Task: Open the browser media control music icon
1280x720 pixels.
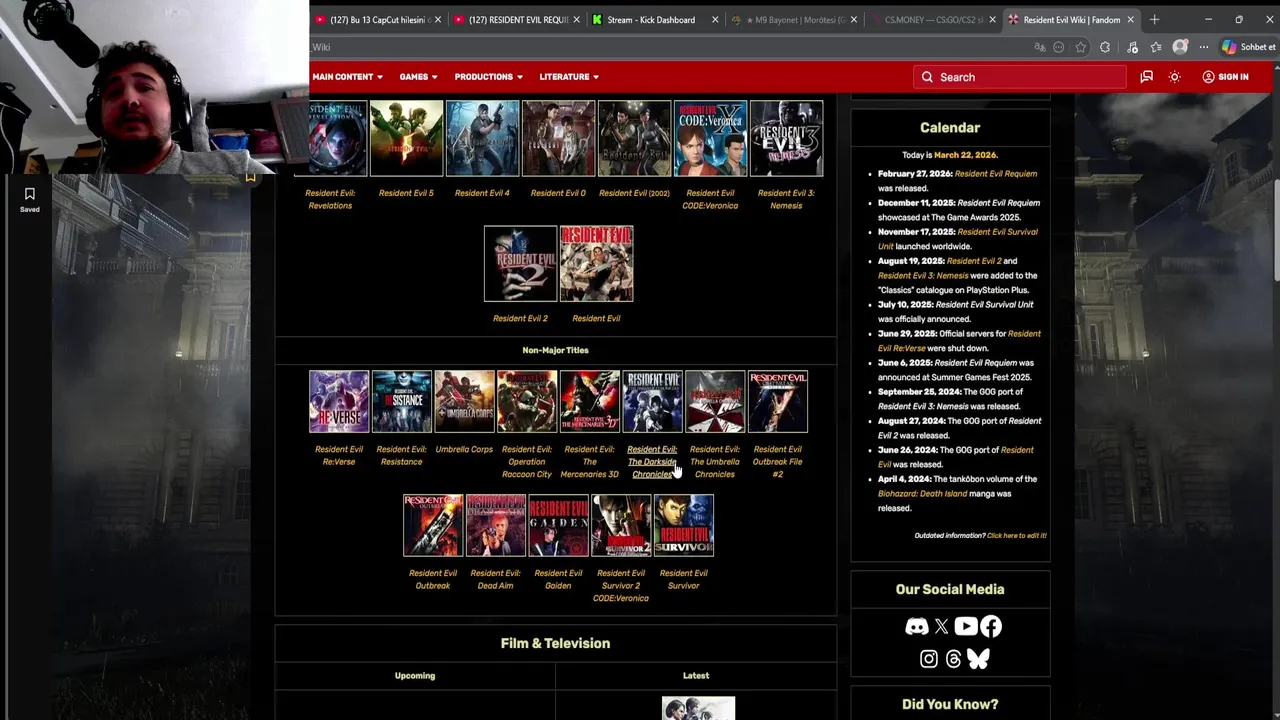Action: (1132, 47)
